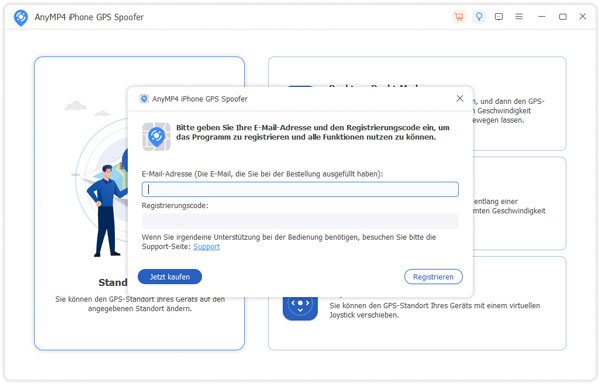Click the AnyMP4 logo in title bar
The width and height of the screenshot is (600, 384).
point(21,18)
